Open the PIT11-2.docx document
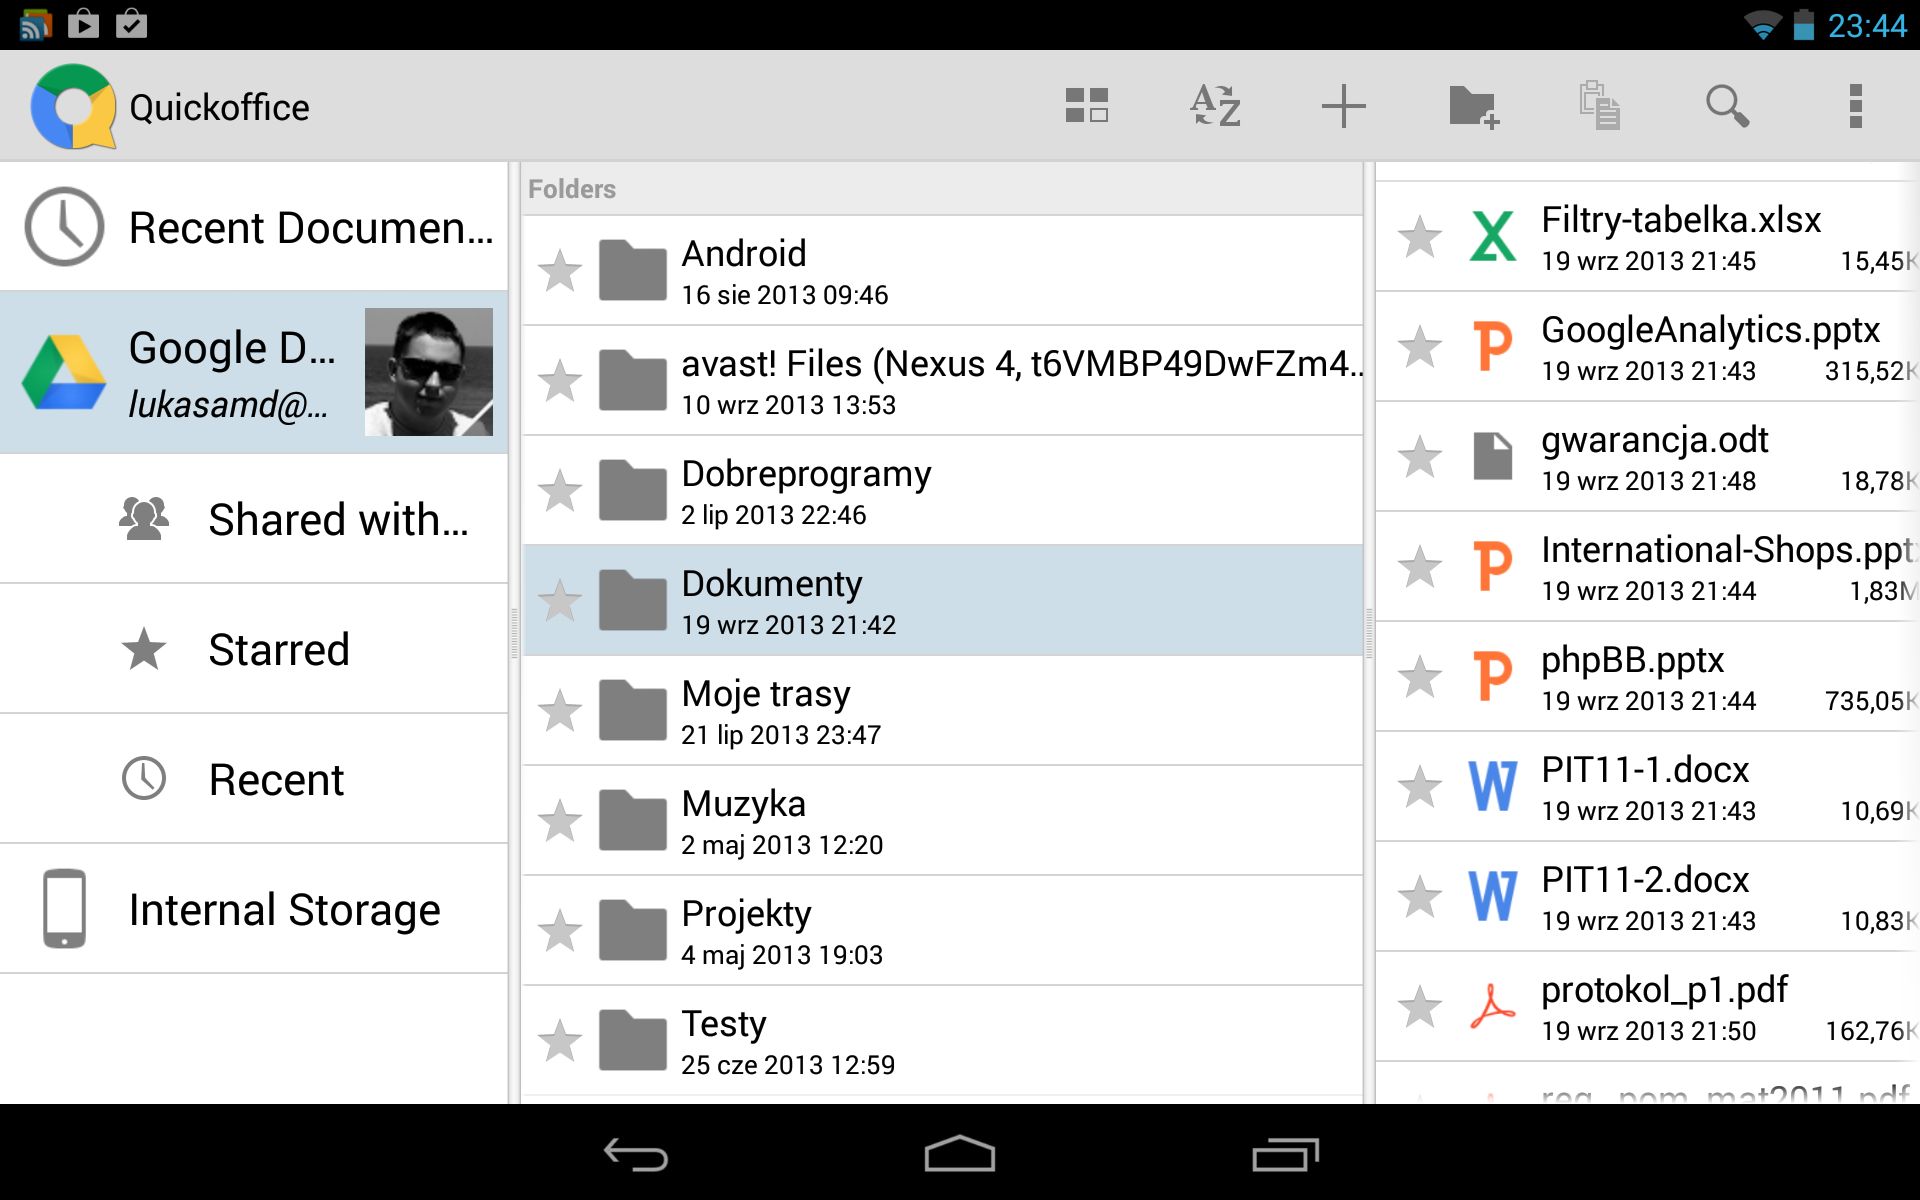This screenshot has height=1200, width=1920. 1648,897
